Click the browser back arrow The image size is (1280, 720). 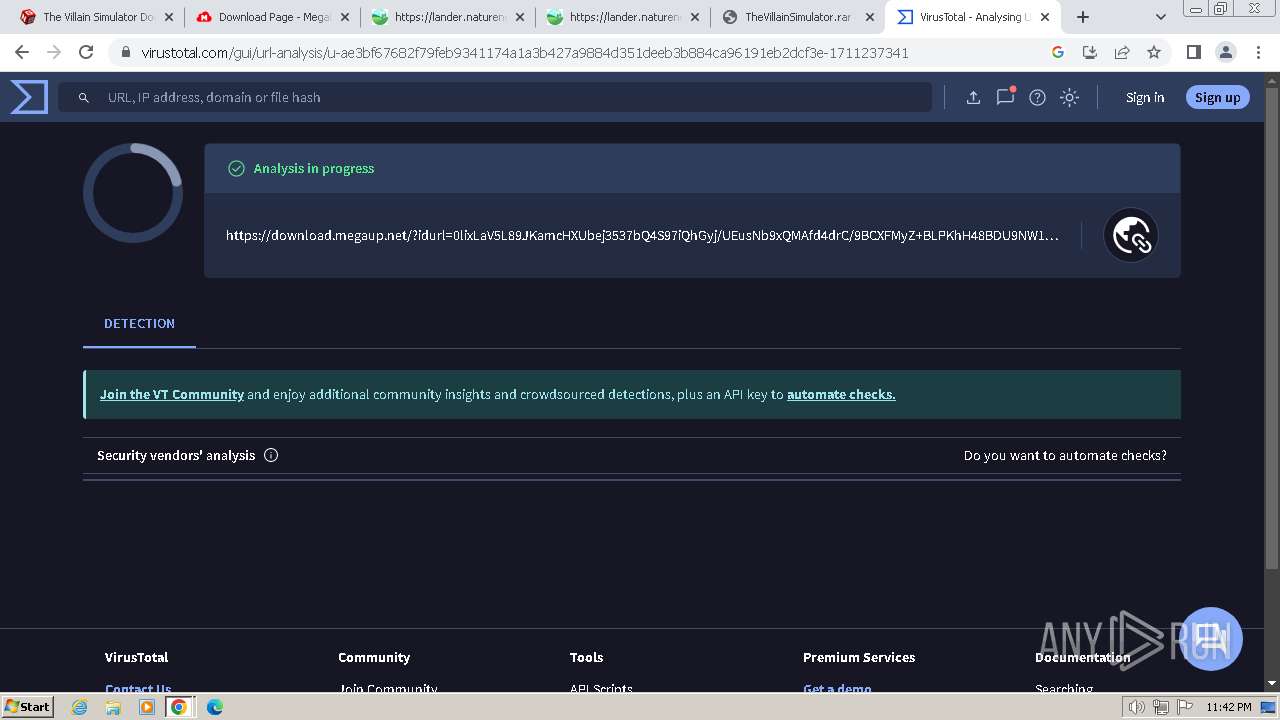[x=22, y=52]
